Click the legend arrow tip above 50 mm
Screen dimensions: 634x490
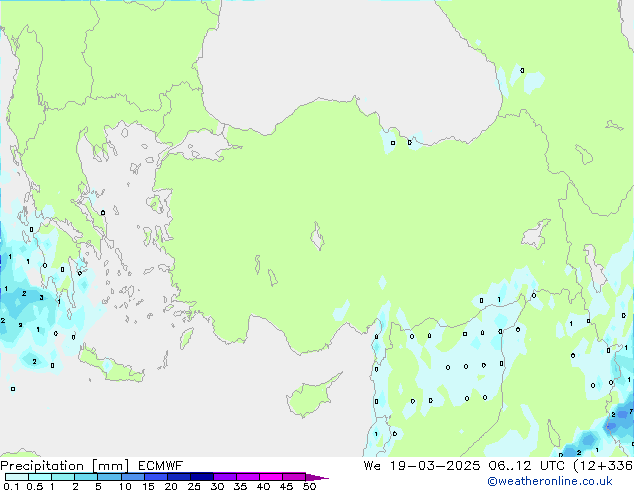(317, 477)
